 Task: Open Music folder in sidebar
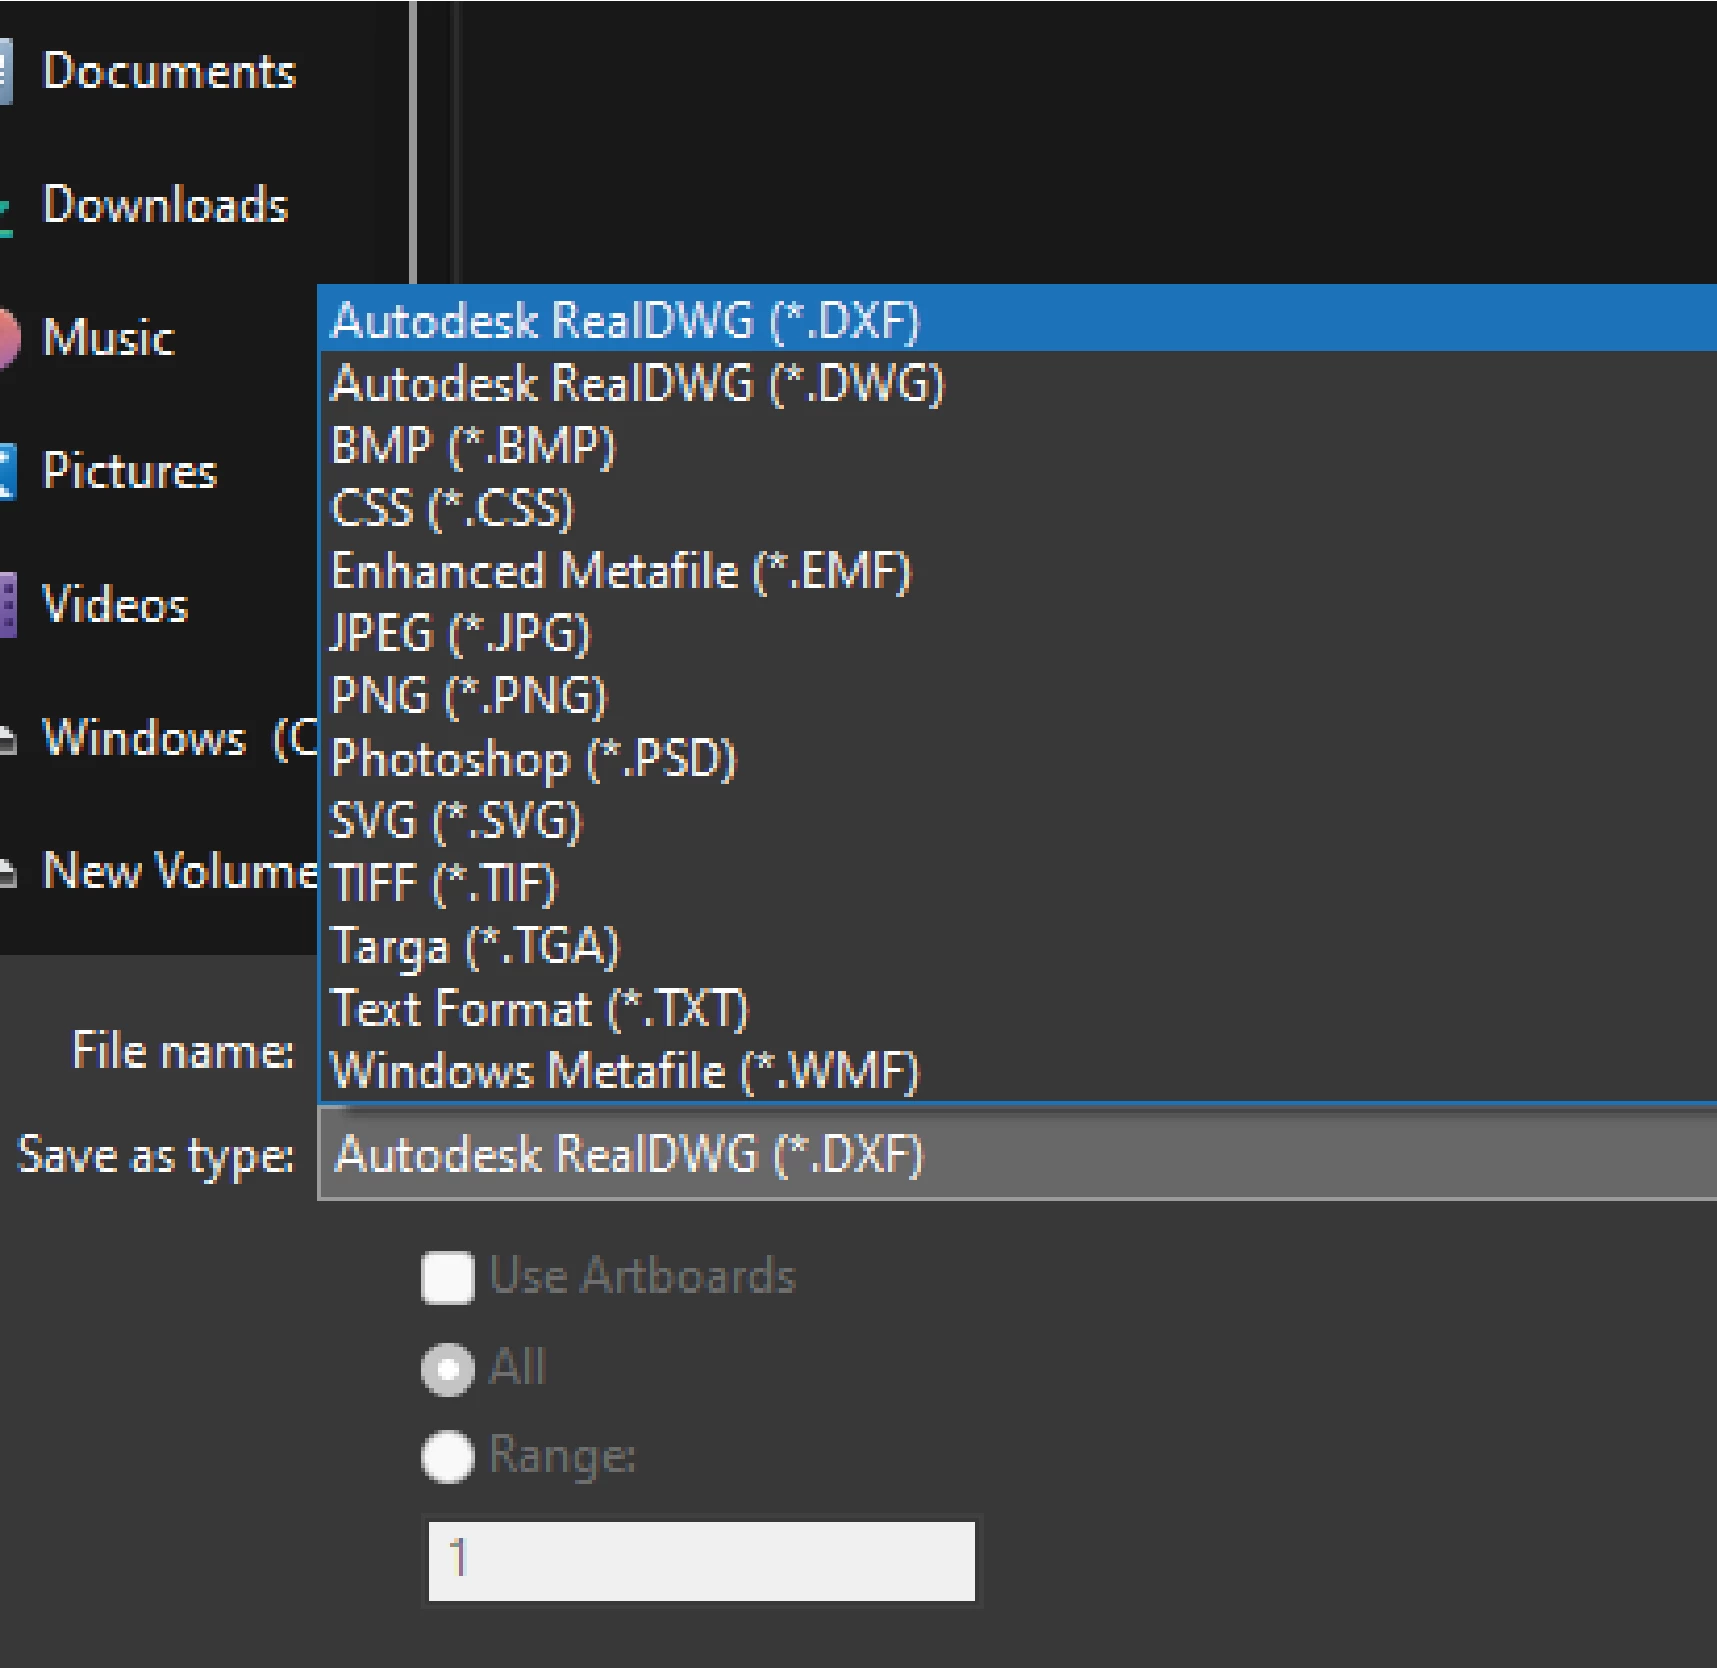click(108, 337)
